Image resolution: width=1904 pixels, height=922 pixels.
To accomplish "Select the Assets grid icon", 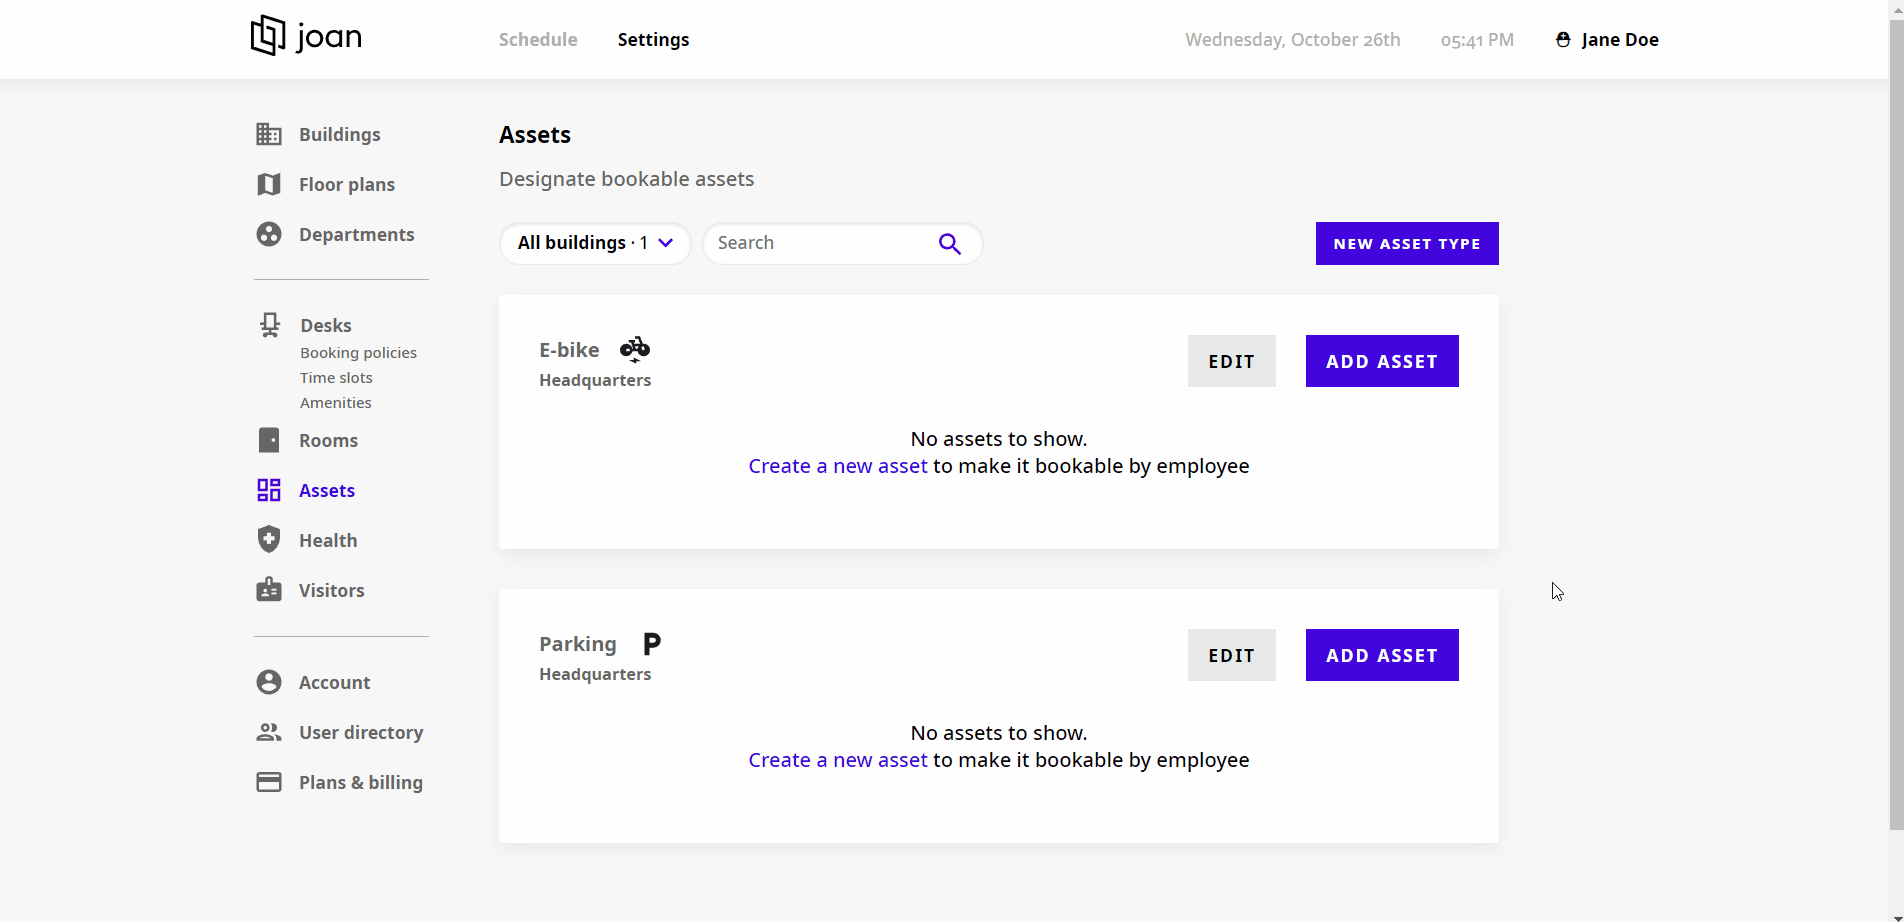I will click(268, 489).
